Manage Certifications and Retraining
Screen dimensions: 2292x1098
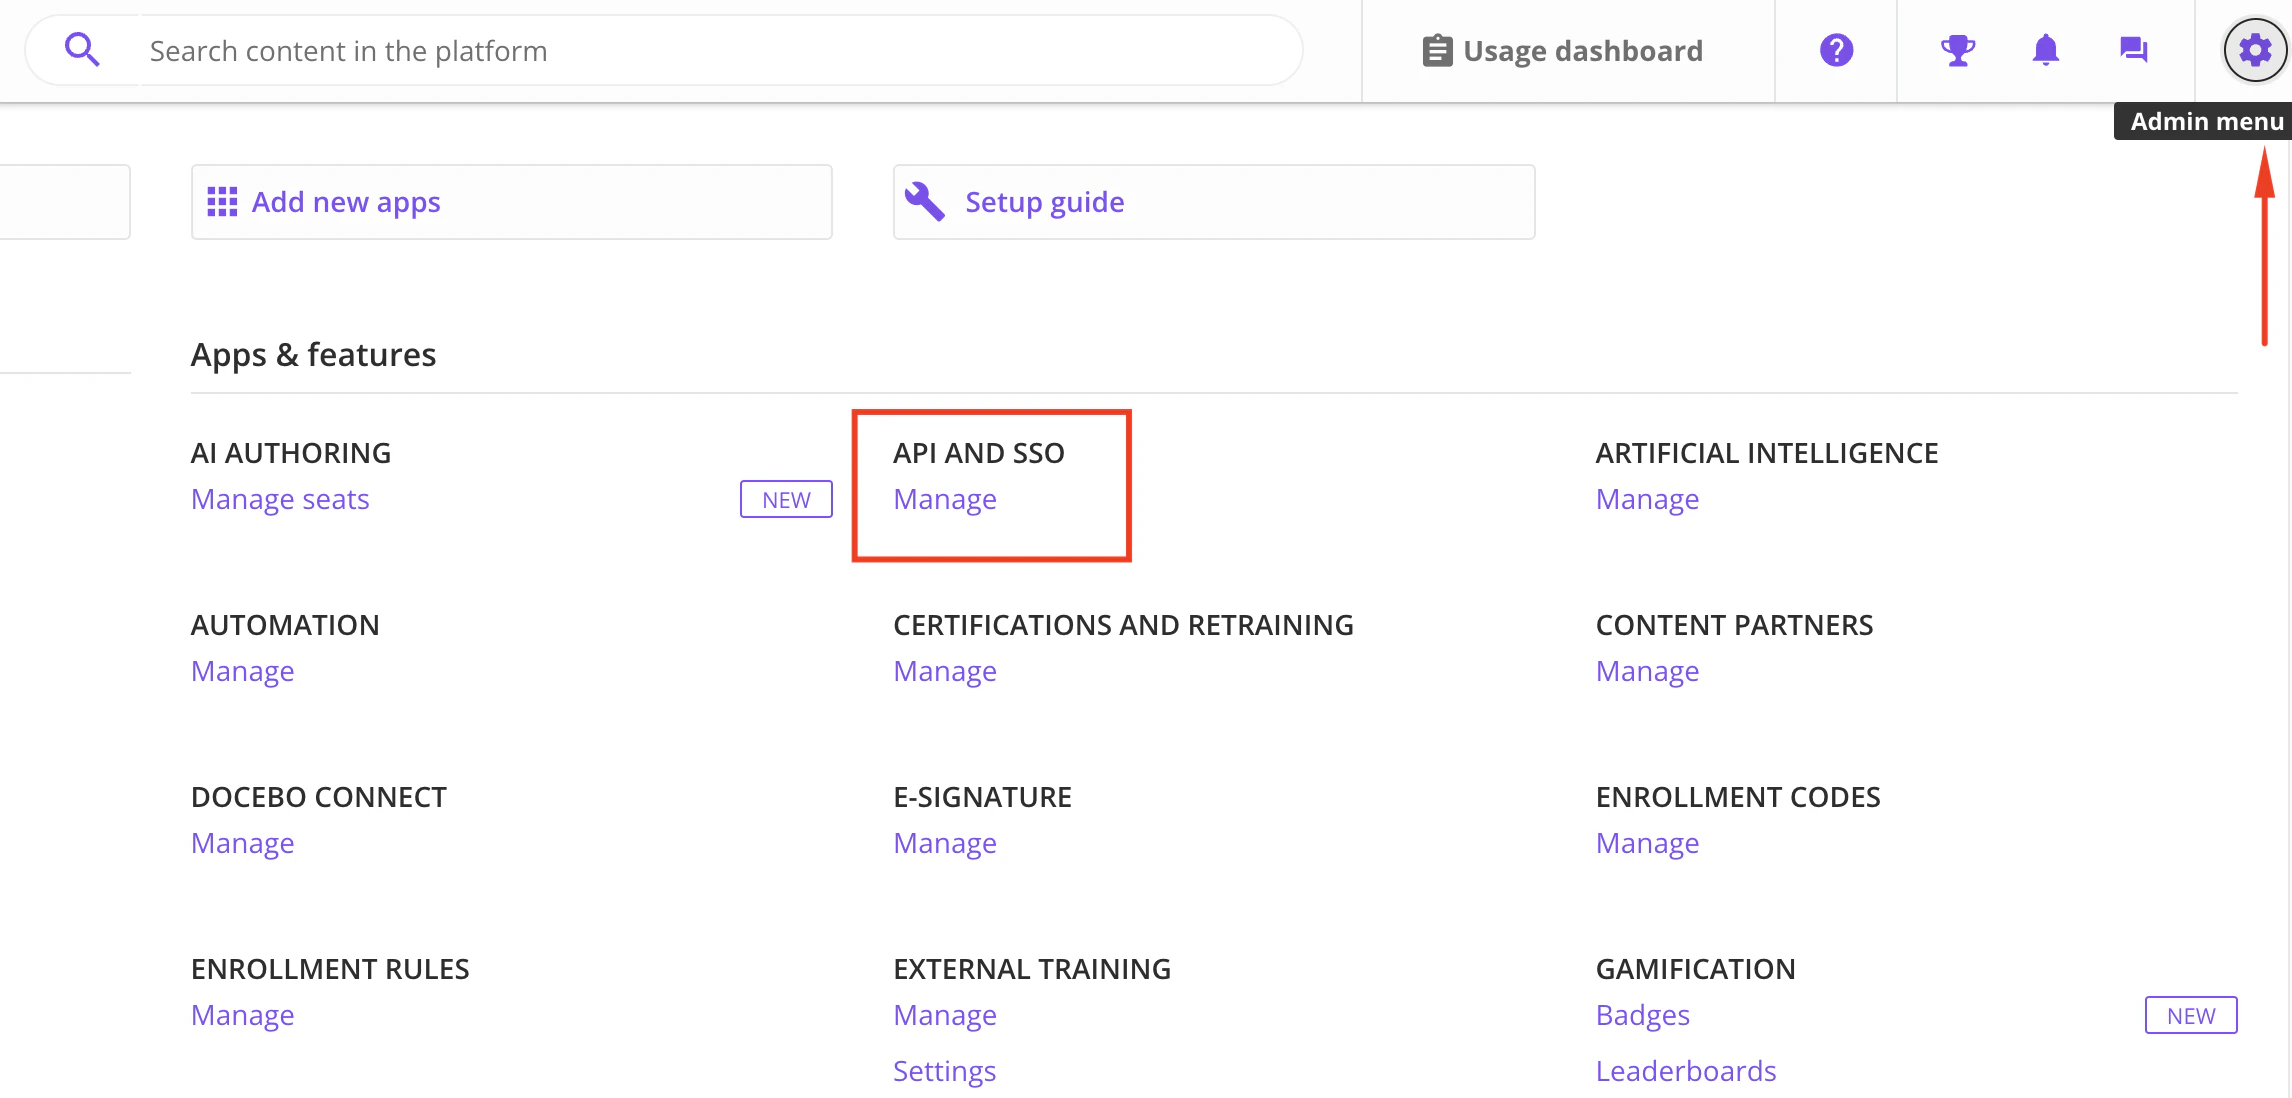tap(944, 671)
